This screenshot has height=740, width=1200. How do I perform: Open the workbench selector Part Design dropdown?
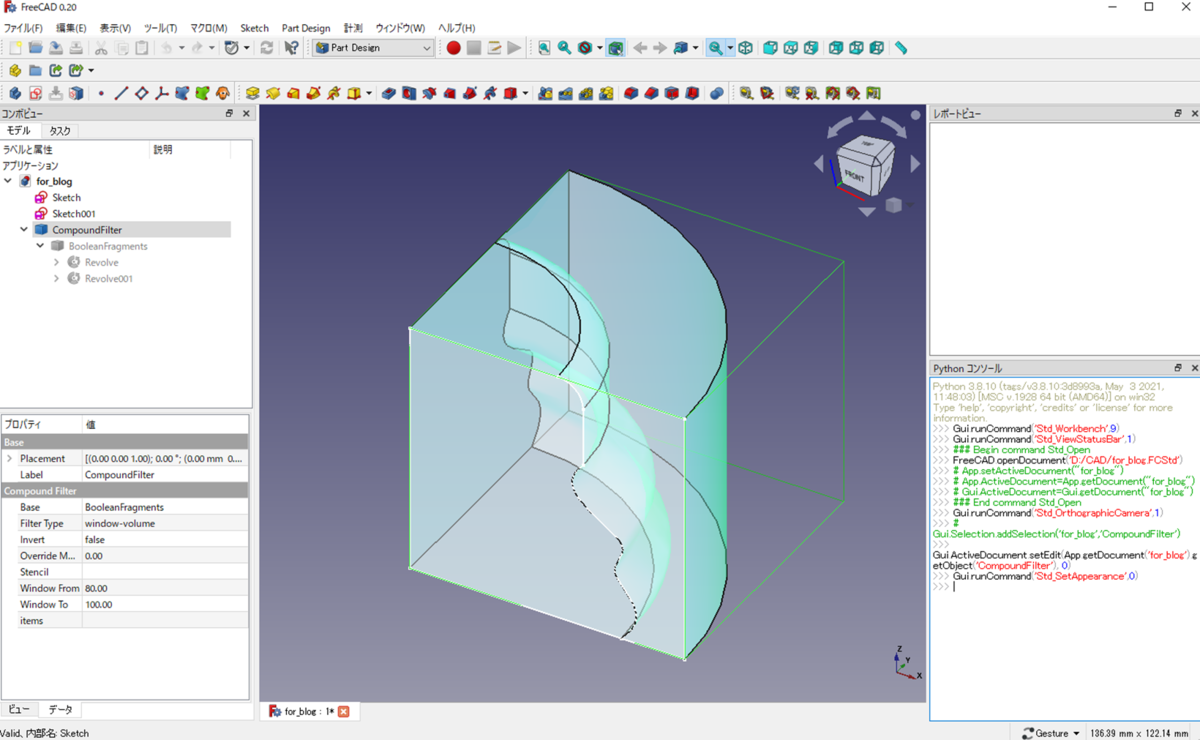(373, 47)
